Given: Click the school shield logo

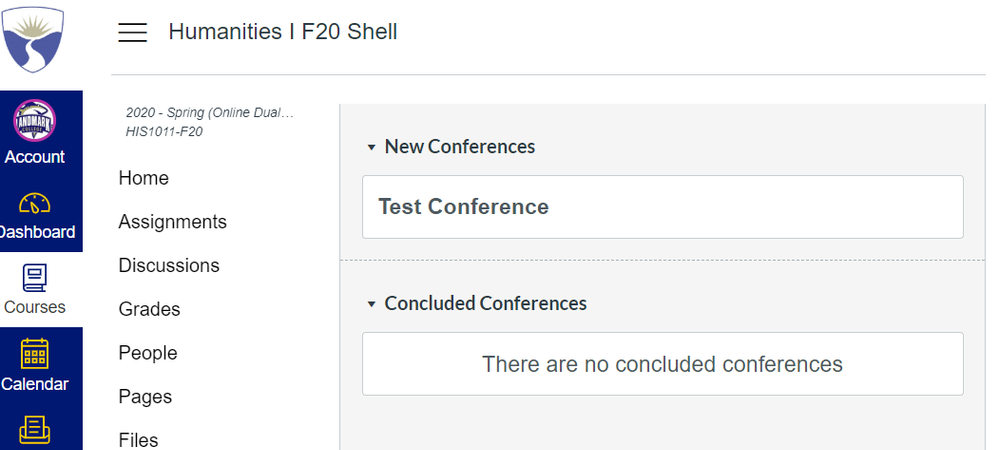Looking at the screenshot, I should coord(34,40).
